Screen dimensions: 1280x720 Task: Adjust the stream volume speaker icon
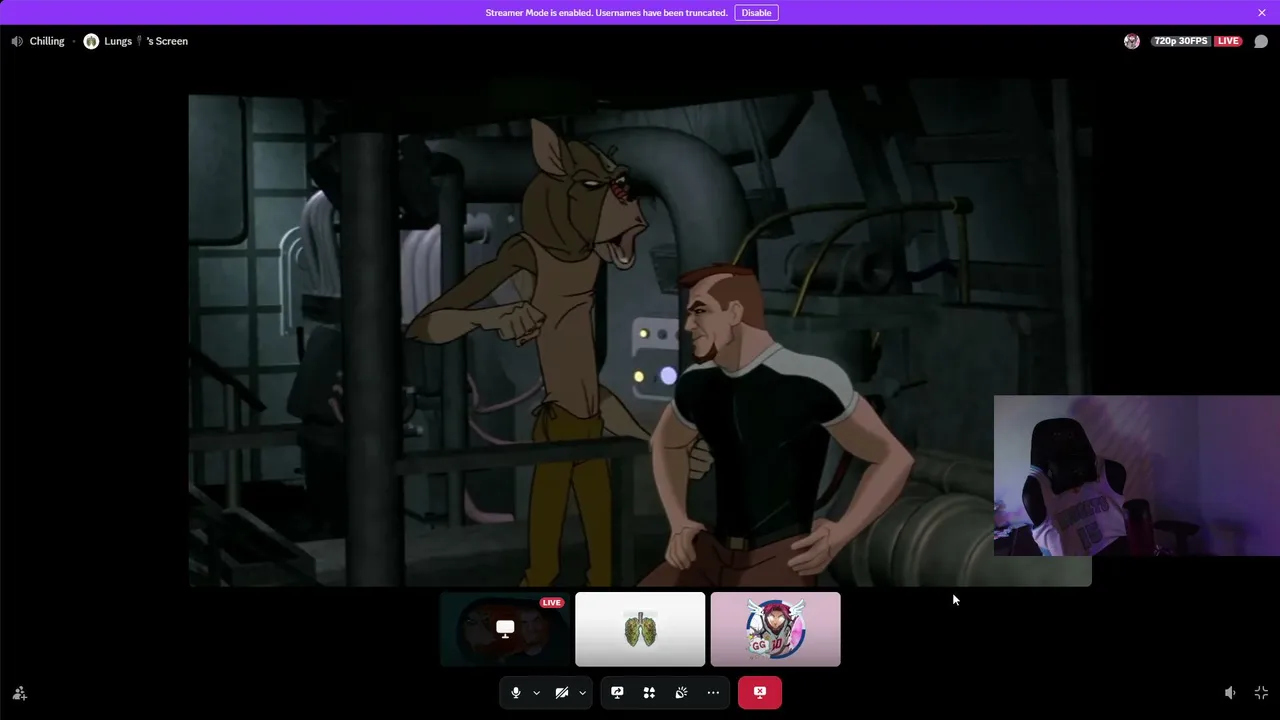click(1230, 693)
